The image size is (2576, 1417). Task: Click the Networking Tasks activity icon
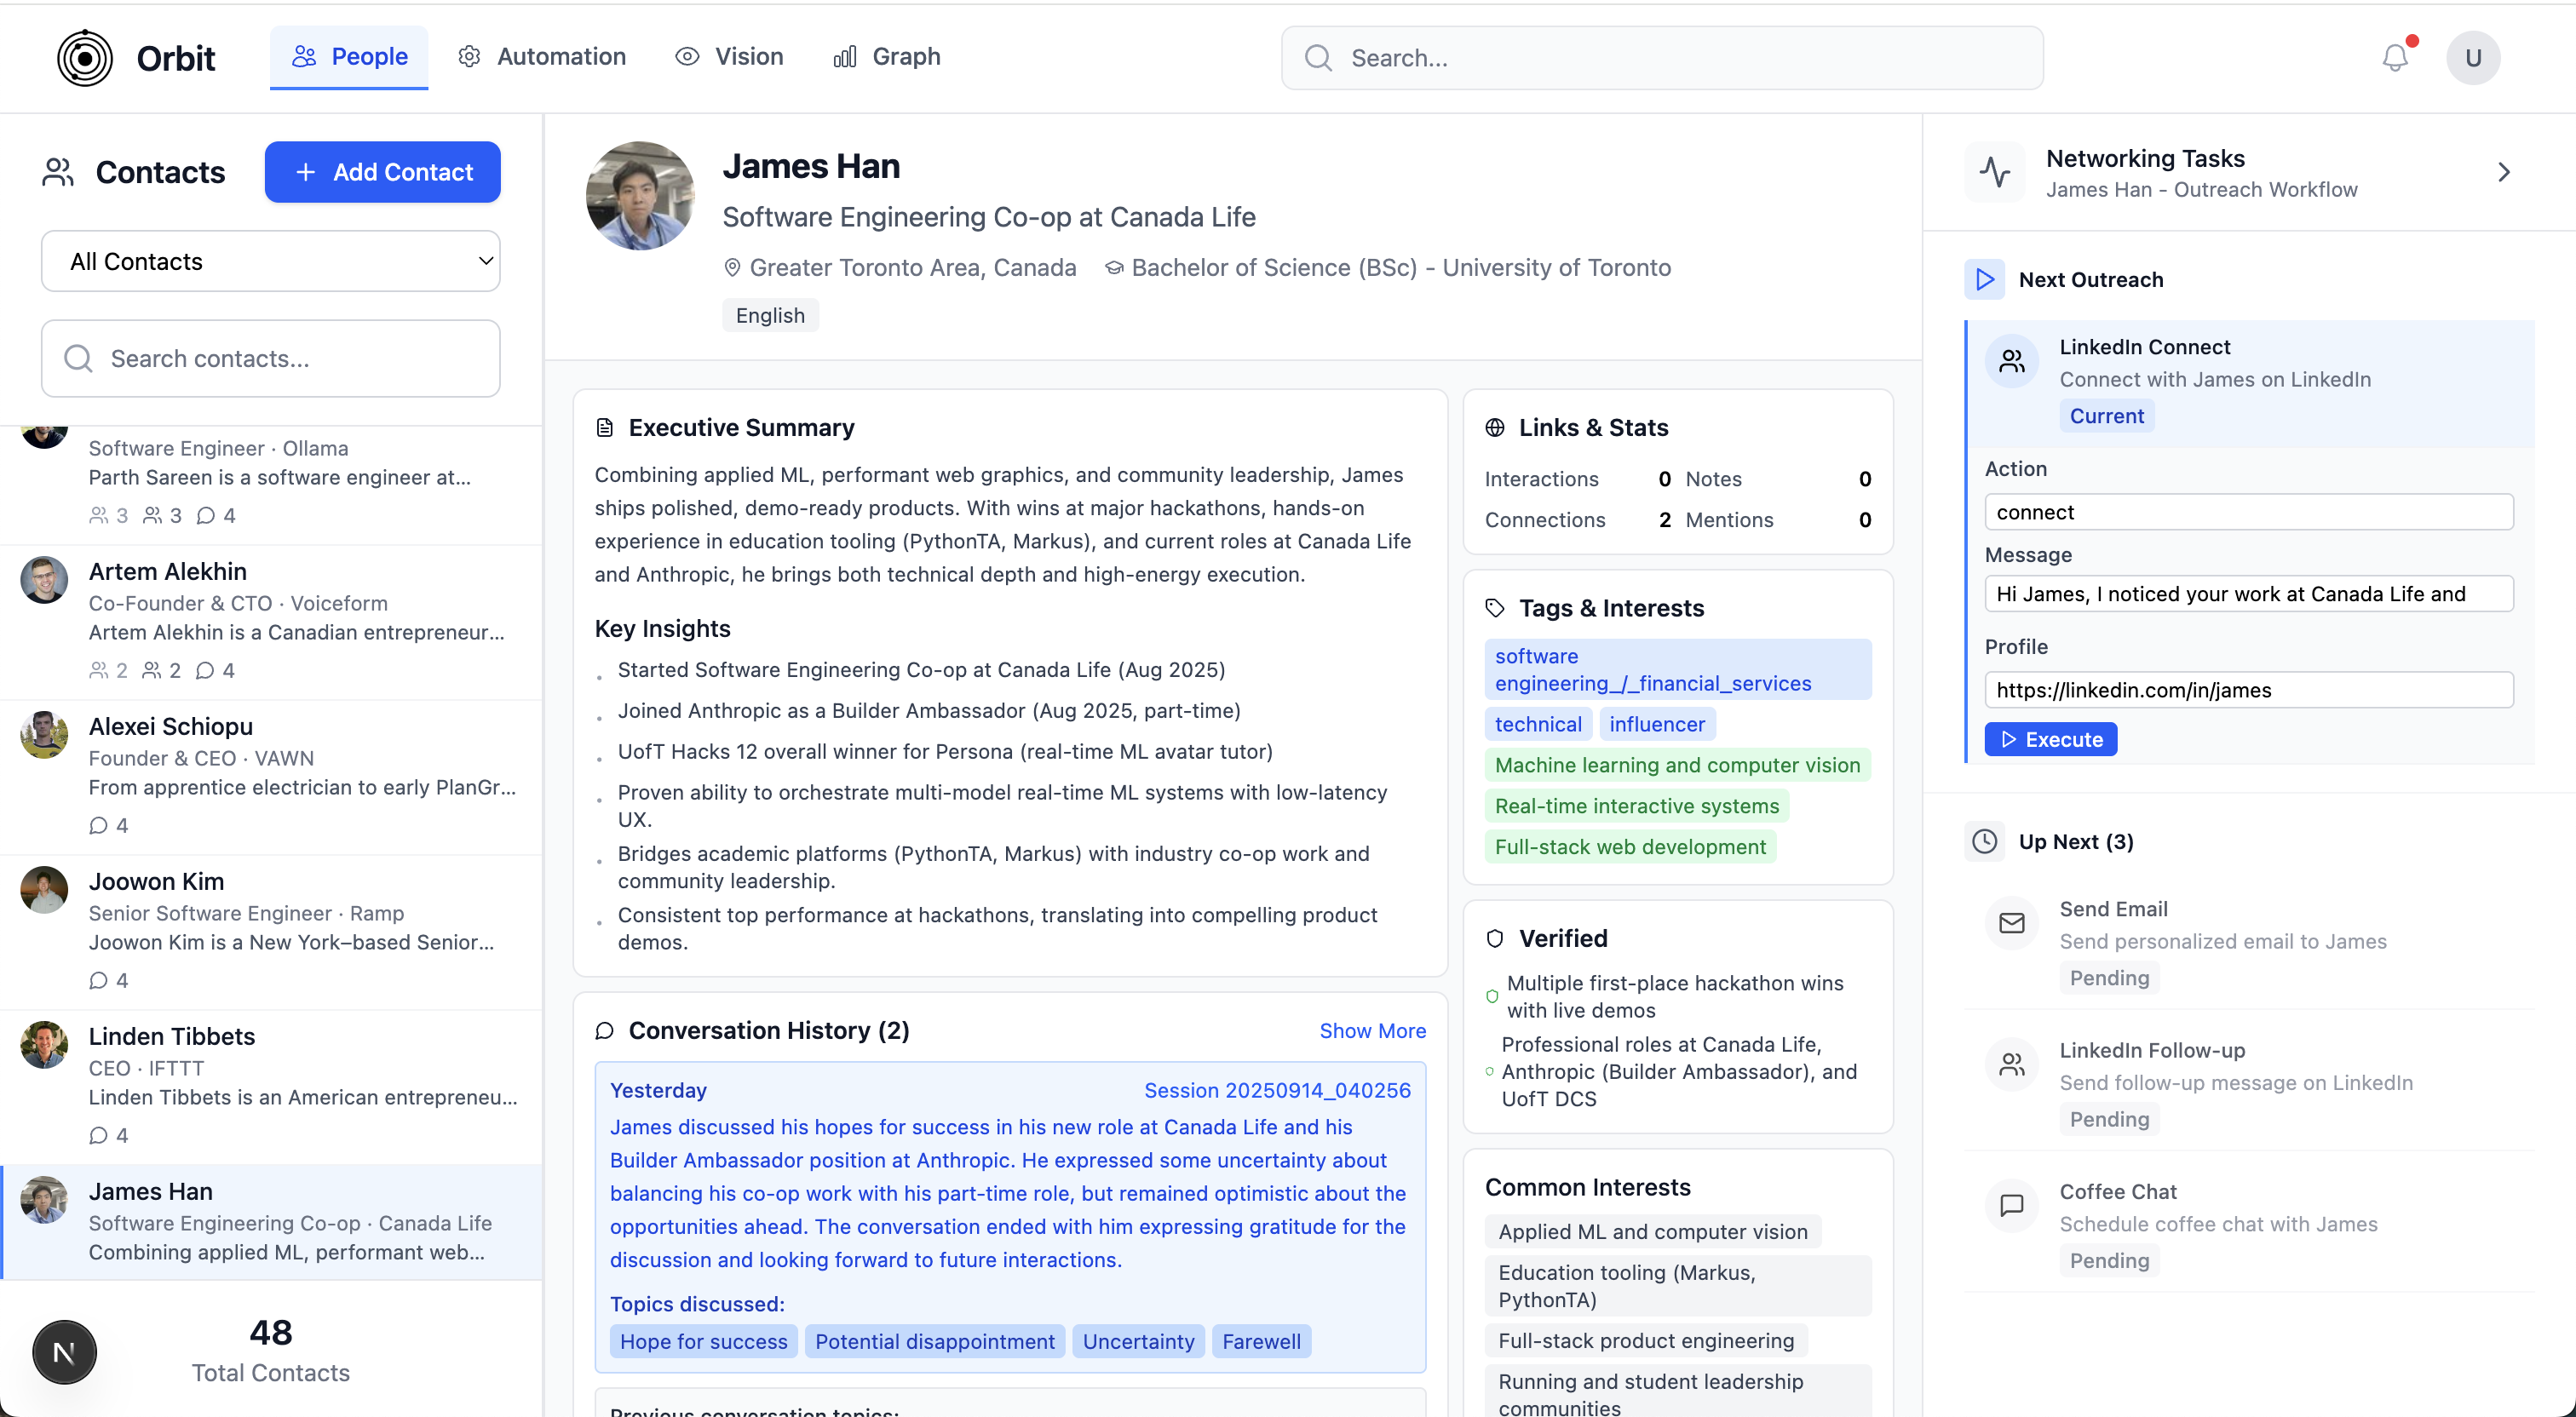click(x=1995, y=172)
